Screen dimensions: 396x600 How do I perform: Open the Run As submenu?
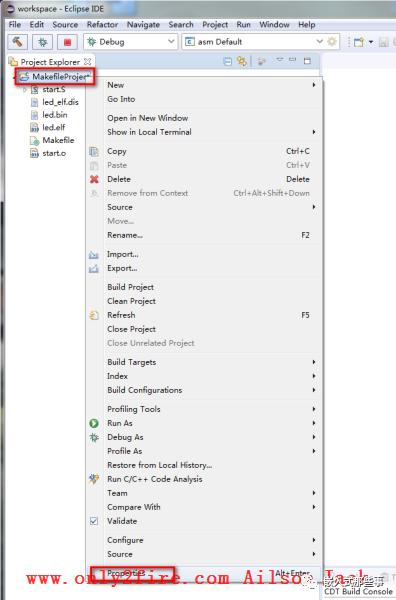[x=120, y=423]
